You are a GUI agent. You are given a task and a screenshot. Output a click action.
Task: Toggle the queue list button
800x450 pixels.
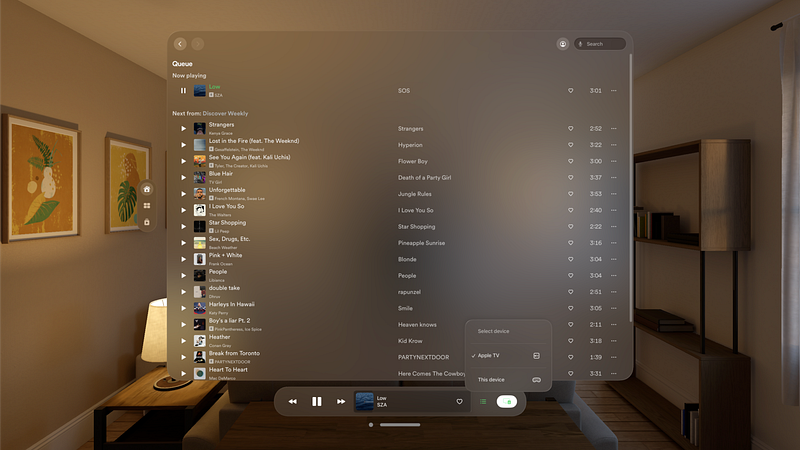483,402
